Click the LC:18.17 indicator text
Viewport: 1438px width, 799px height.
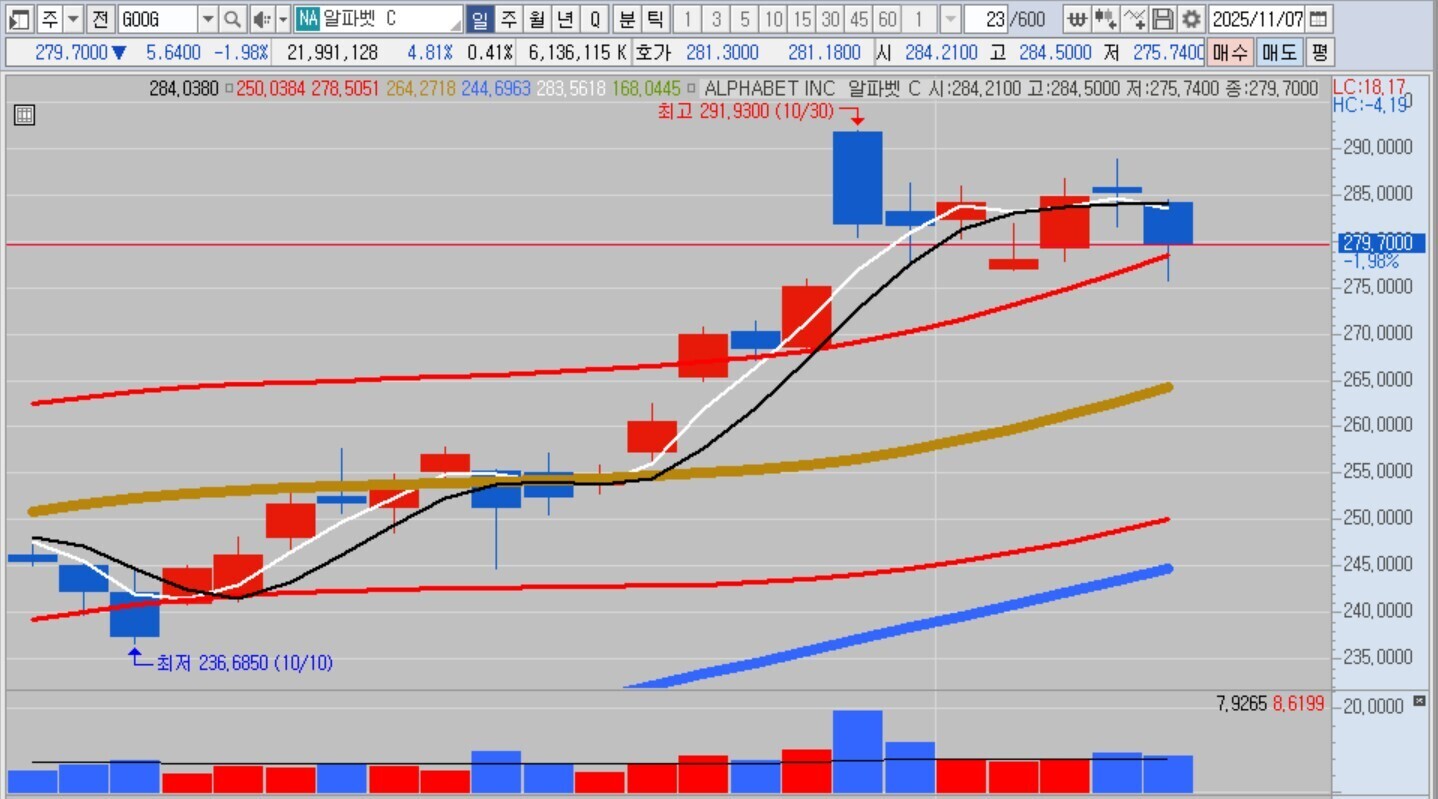click(1370, 87)
